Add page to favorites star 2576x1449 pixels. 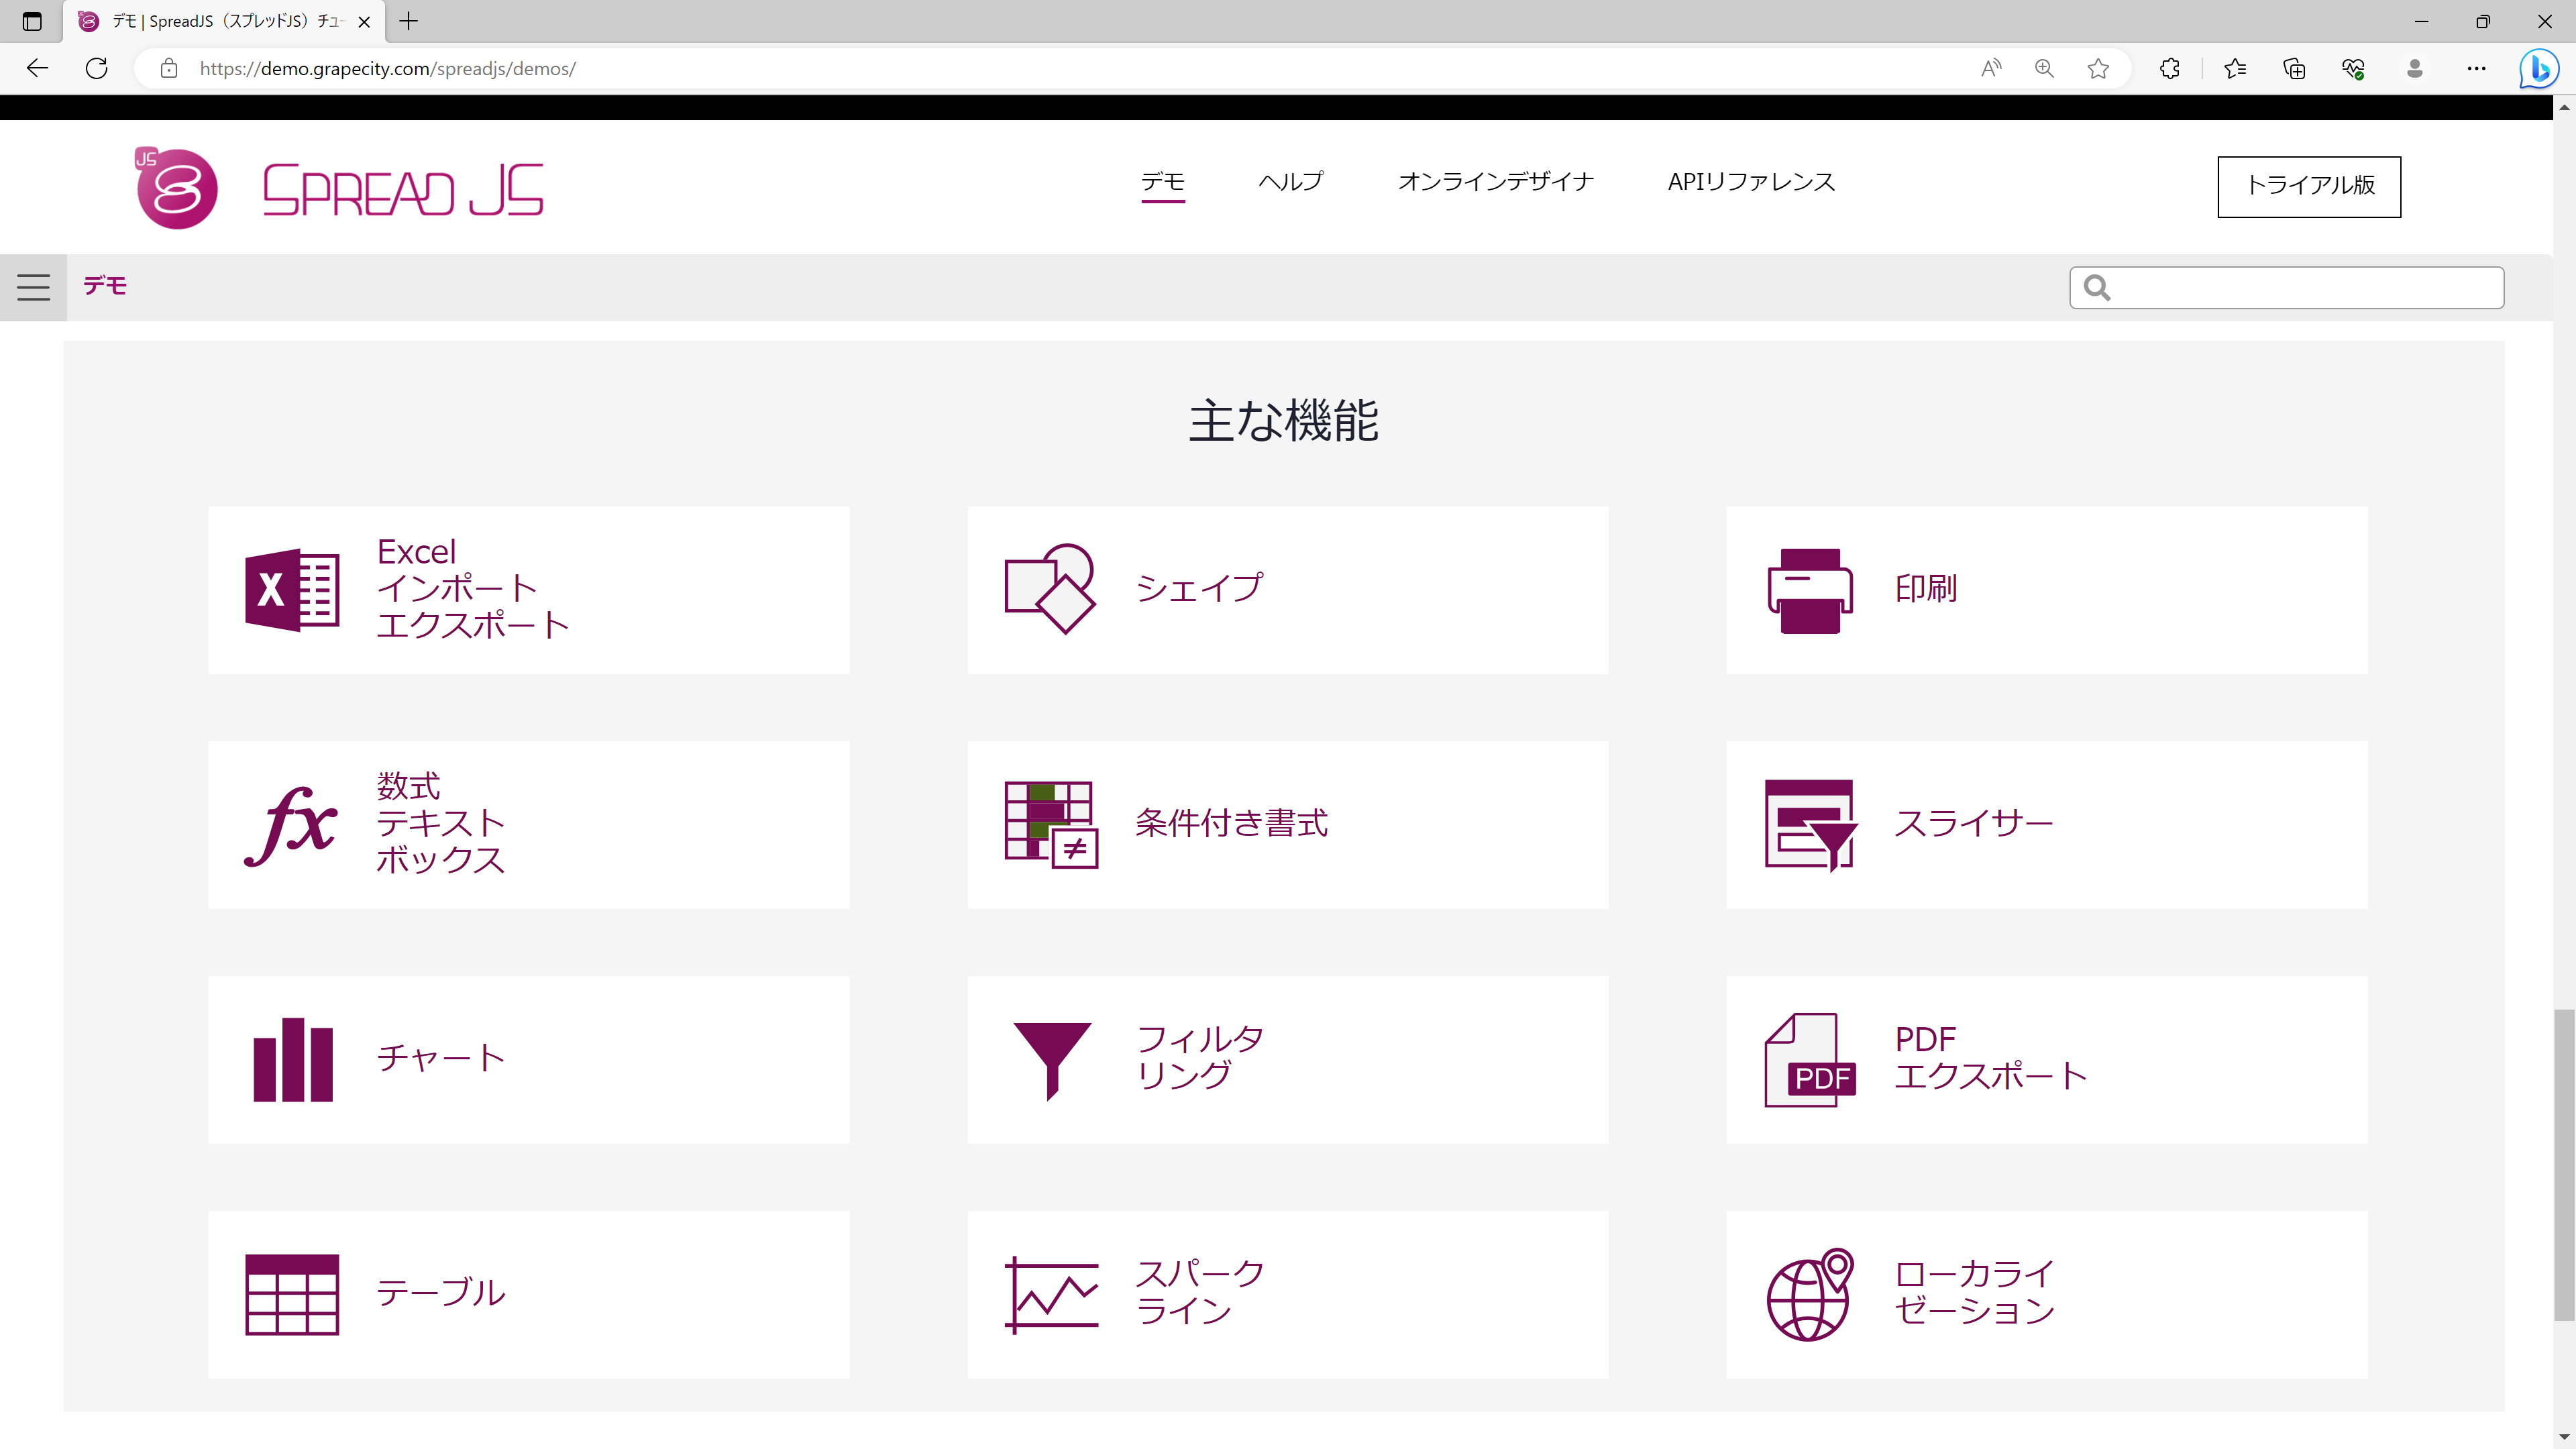tap(2098, 68)
